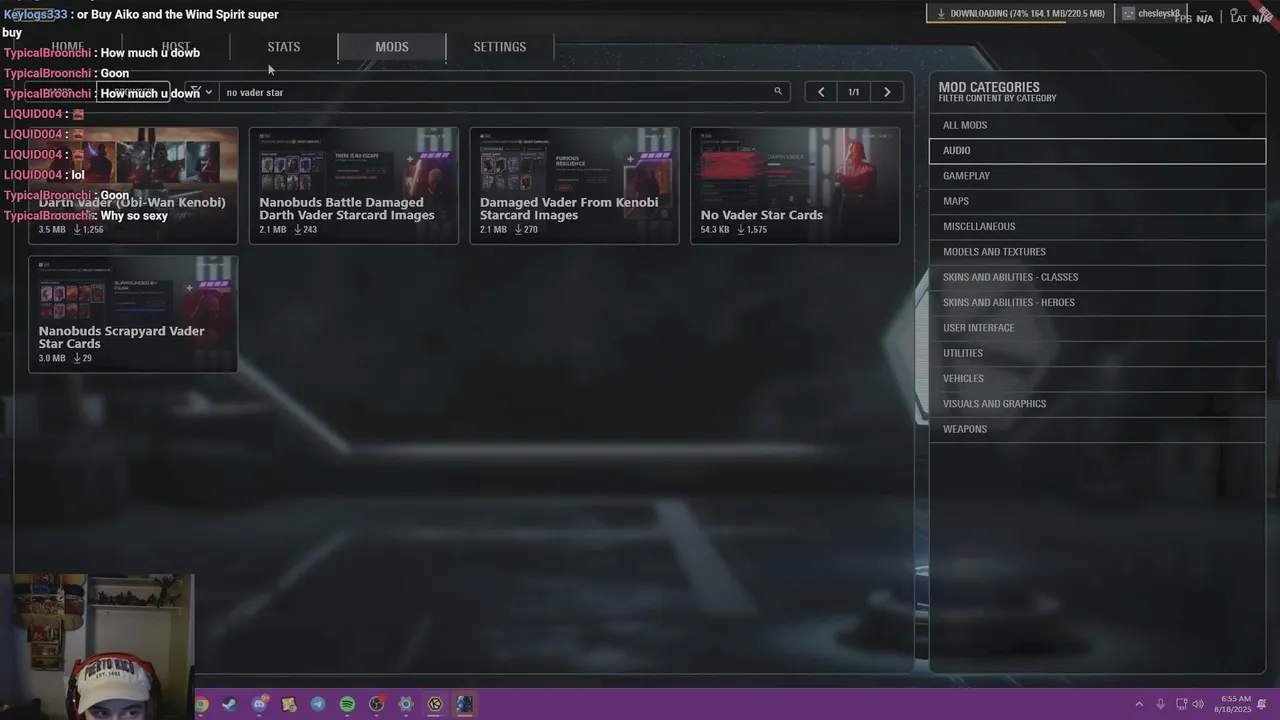Select the All Mods category
Image resolution: width=1280 pixels, height=720 pixels.
point(1097,125)
